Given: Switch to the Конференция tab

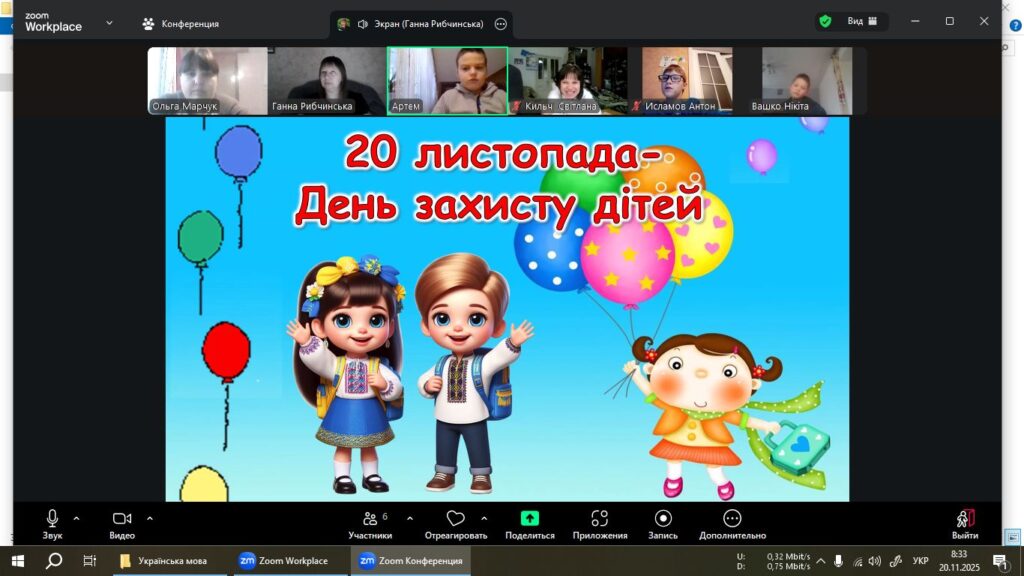Looking at the screenshot, I should pos(181,23).
